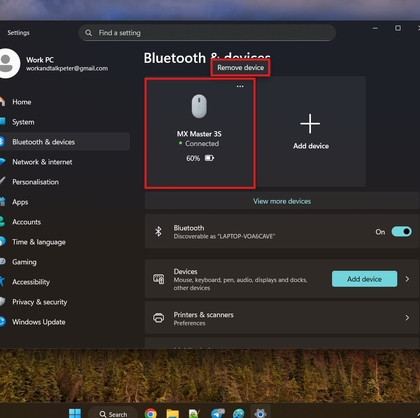Open the globe app on taskbar
420x418 pixels.
coord(239,414)
